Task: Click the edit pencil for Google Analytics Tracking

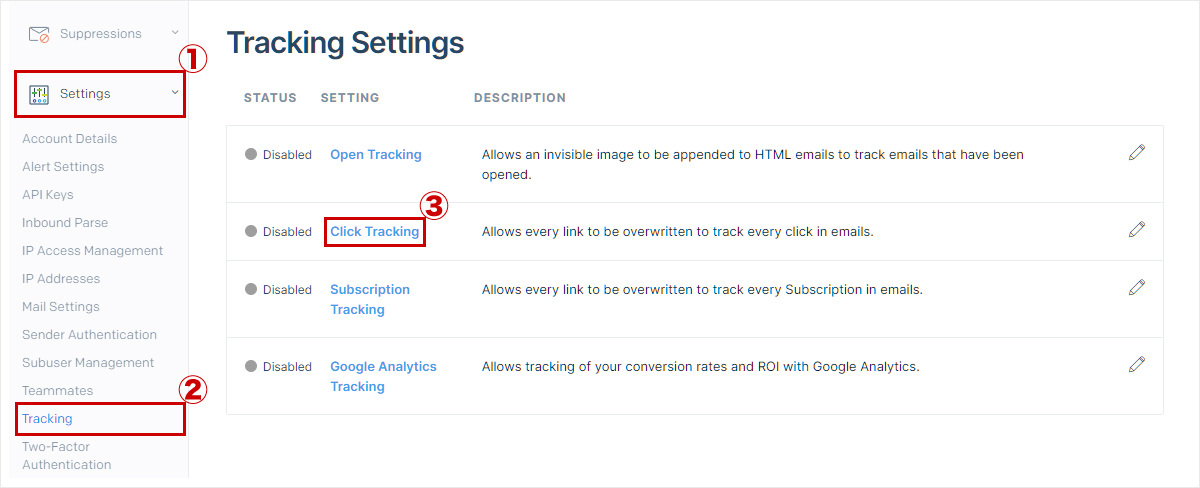Action: tap(1136, 364)
